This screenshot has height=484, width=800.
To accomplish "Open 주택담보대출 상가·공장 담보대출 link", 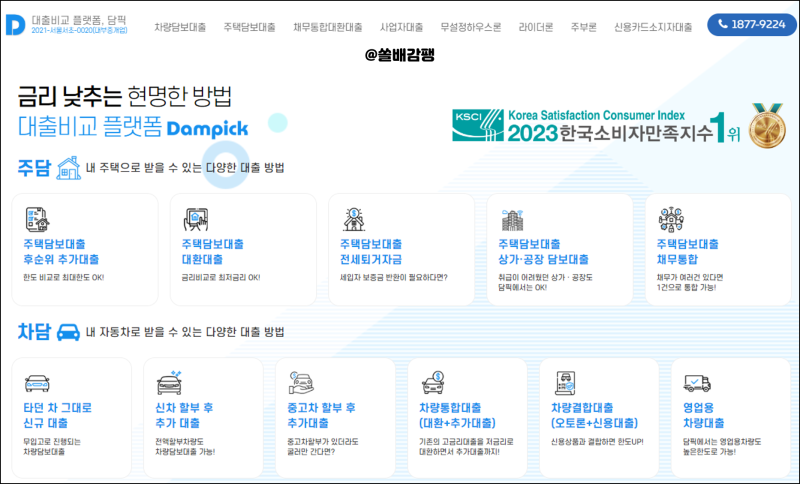I will click(543, 251).
